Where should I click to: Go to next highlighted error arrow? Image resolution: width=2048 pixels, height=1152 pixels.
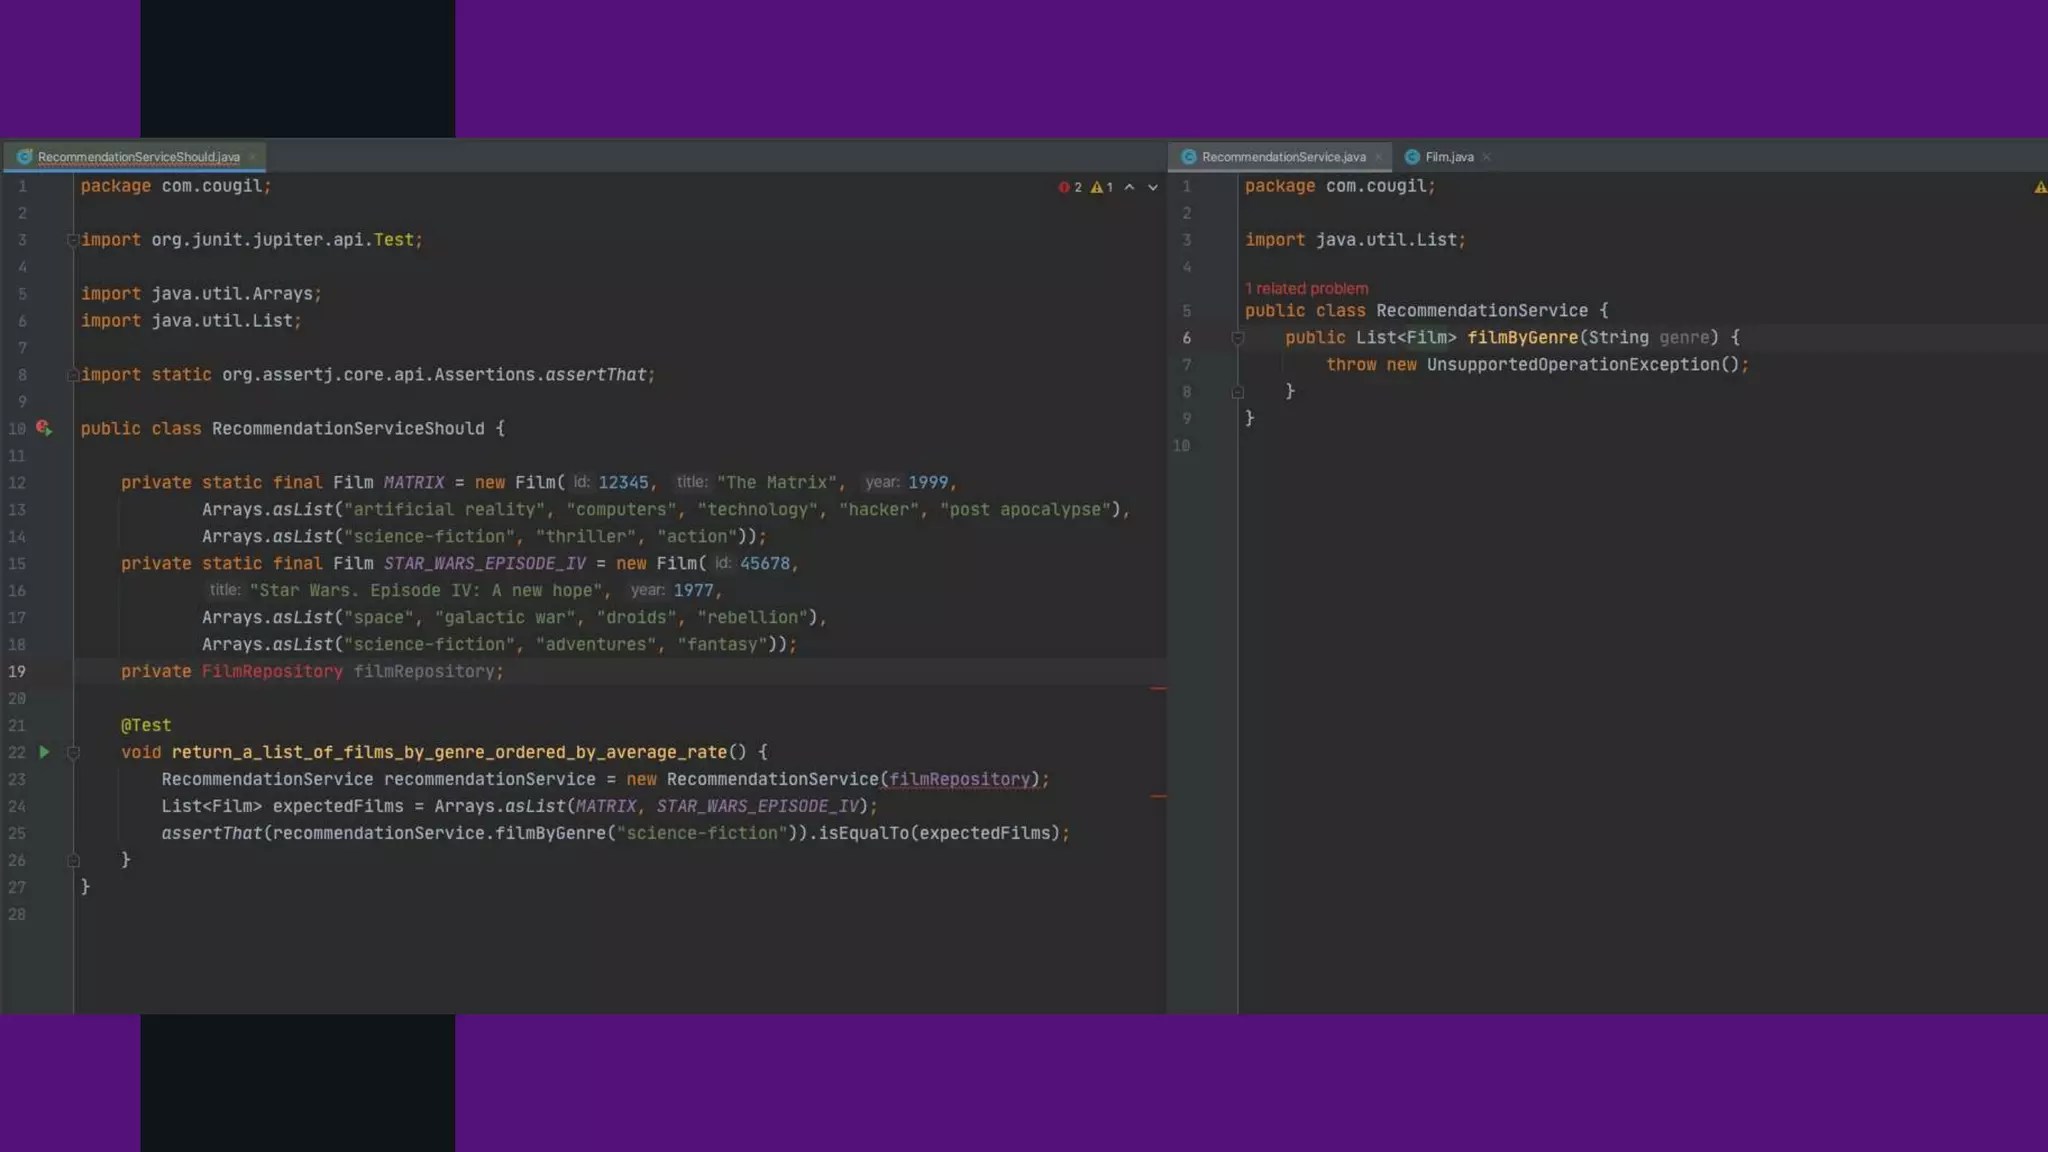coord(1152,187)
